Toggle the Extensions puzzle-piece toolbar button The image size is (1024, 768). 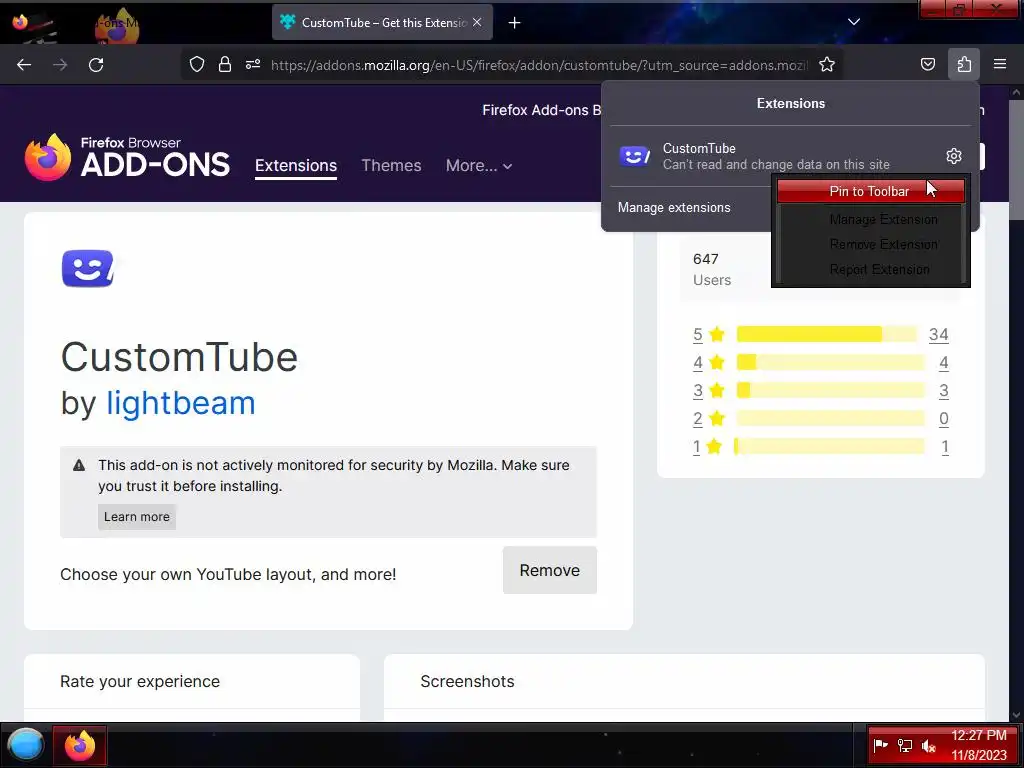[x=964, y=64]
